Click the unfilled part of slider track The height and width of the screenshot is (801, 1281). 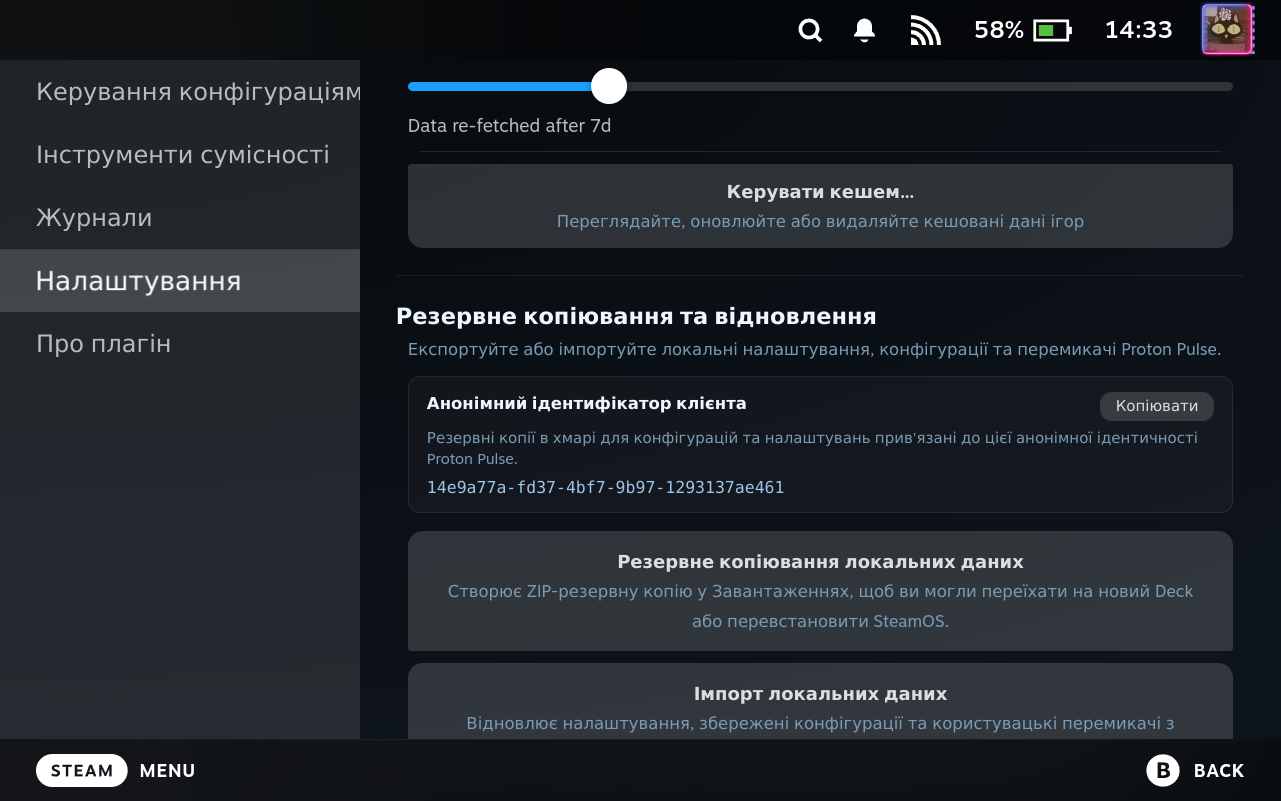click(930, 86)
